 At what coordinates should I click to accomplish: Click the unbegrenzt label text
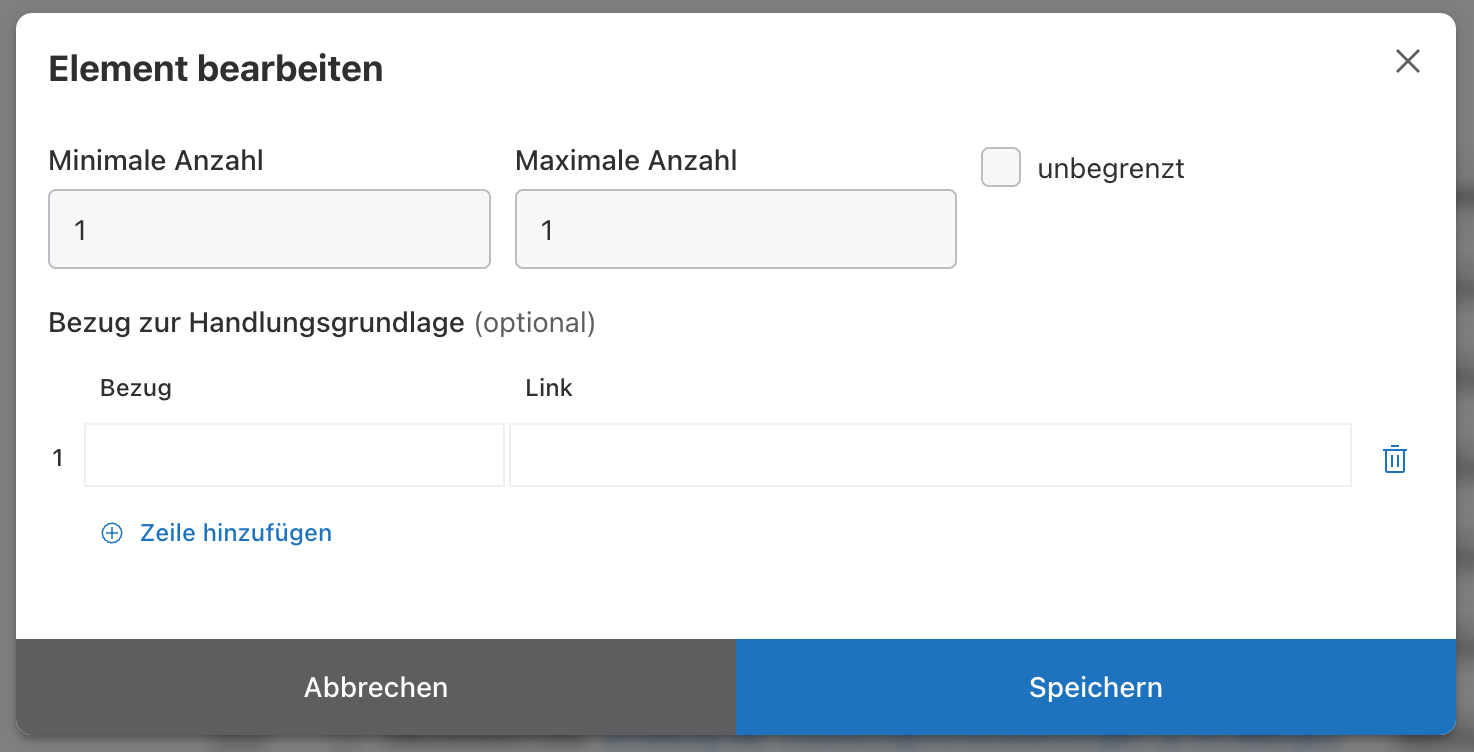pyautogui.click(x=1110, y=169)
